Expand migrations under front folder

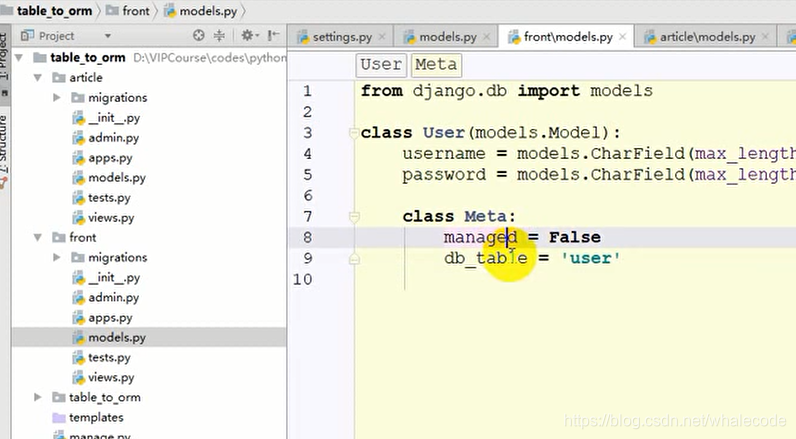[56, 257]
